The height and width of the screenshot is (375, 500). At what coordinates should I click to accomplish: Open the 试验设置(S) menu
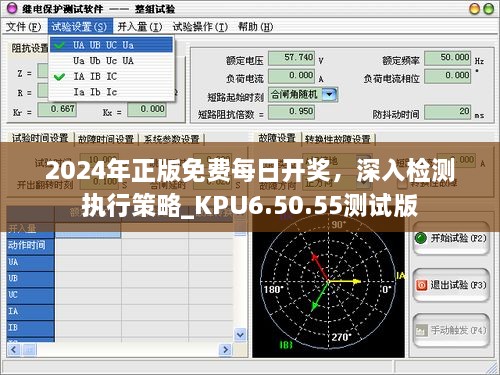79,27
